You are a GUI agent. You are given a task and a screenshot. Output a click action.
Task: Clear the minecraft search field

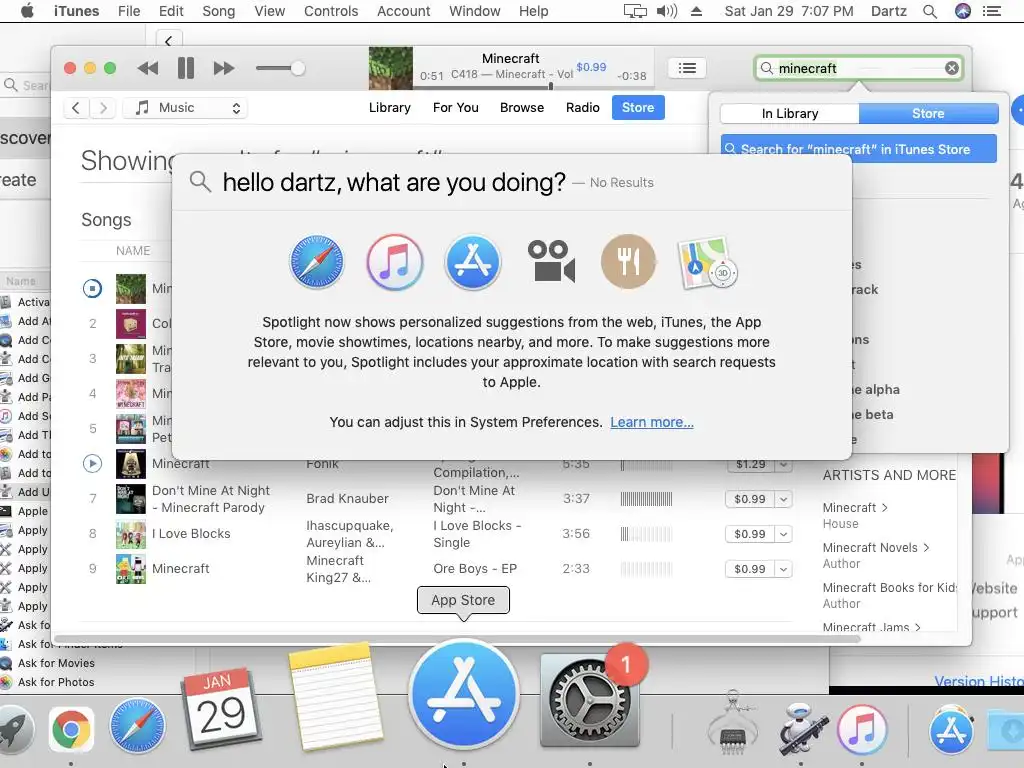pyautogui.click(x=952, y=68)
